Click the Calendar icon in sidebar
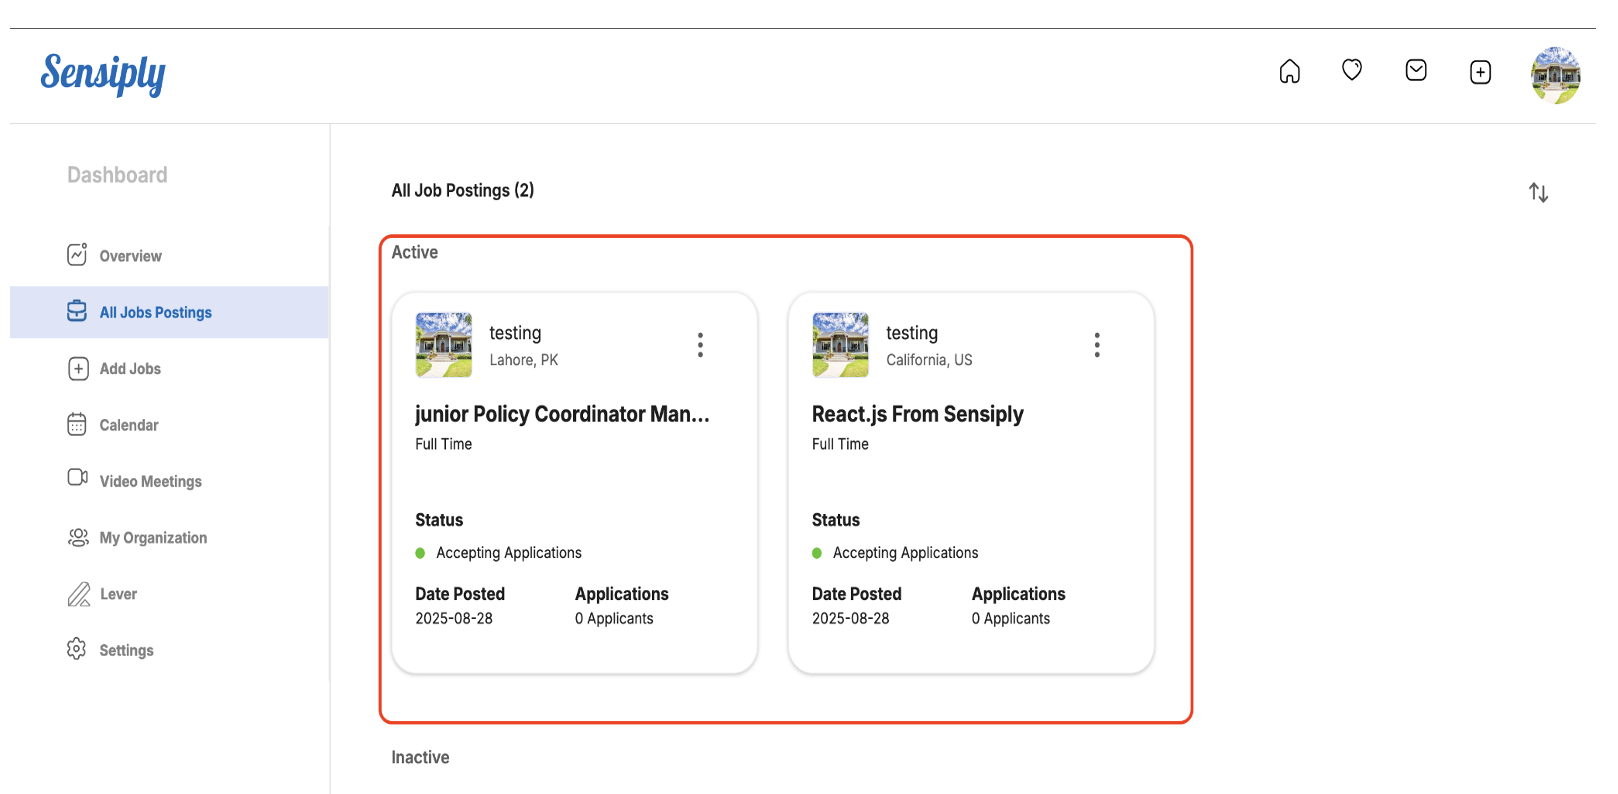The width and height of the screenshot is (1618, 794). pos(77,425)
